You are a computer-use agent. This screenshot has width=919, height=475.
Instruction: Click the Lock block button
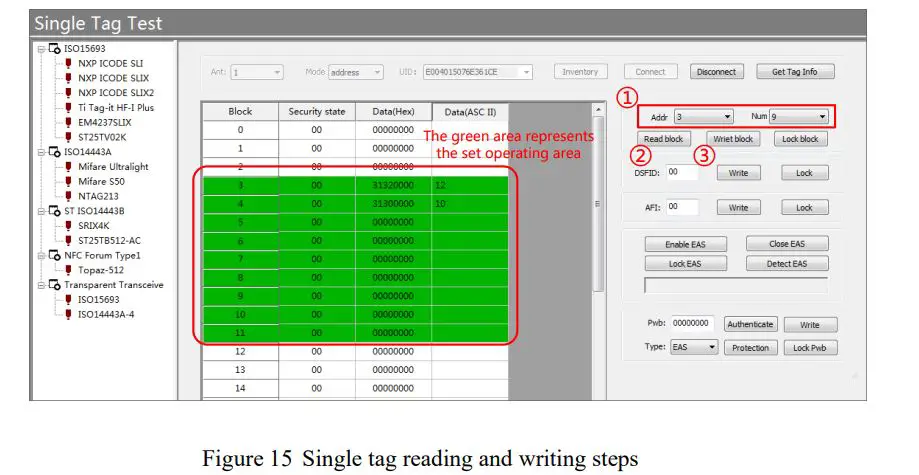point(800,139)
